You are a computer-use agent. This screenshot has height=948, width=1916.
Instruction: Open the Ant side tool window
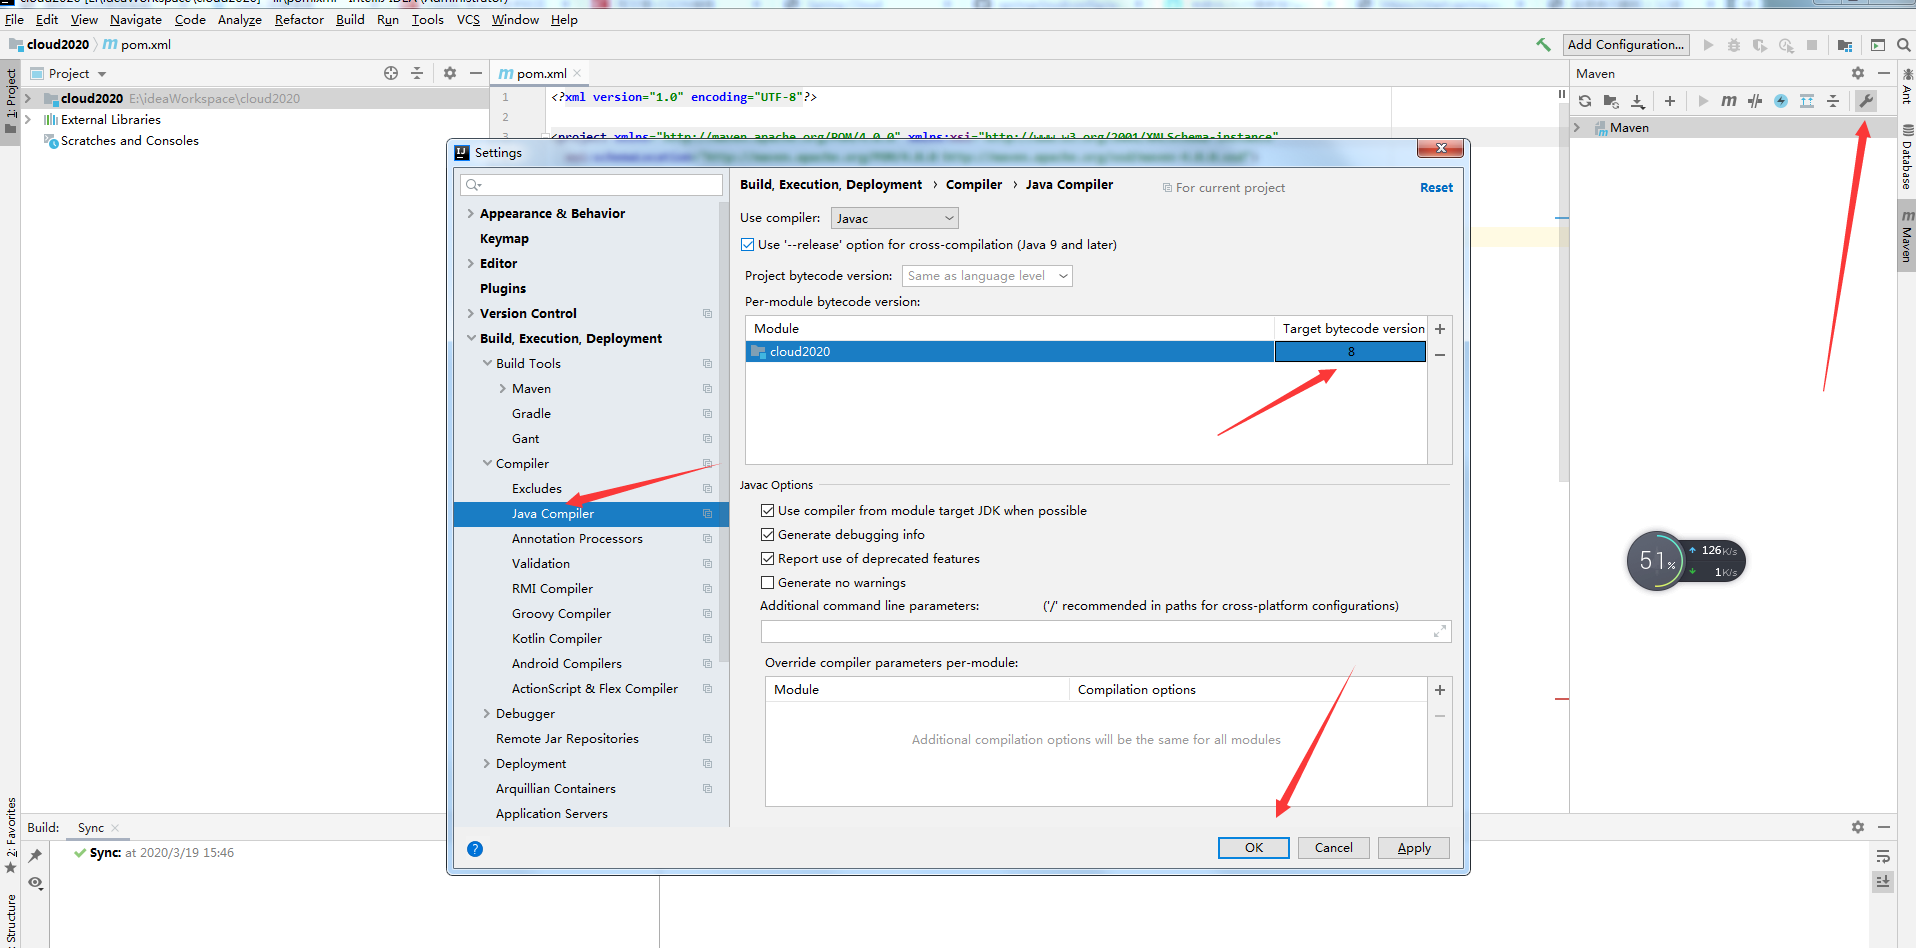pyautogui.click(x=1907, y=87)
